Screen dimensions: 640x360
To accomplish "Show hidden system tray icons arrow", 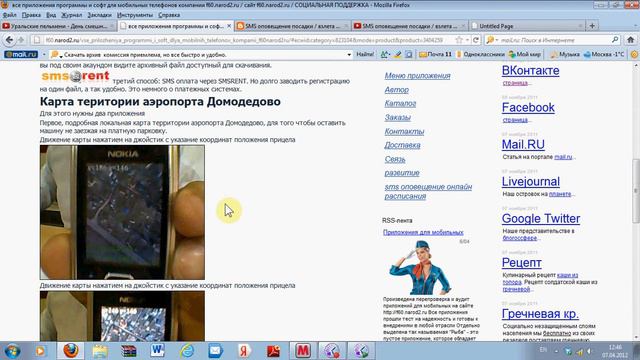I will click(x=556, y=351).
